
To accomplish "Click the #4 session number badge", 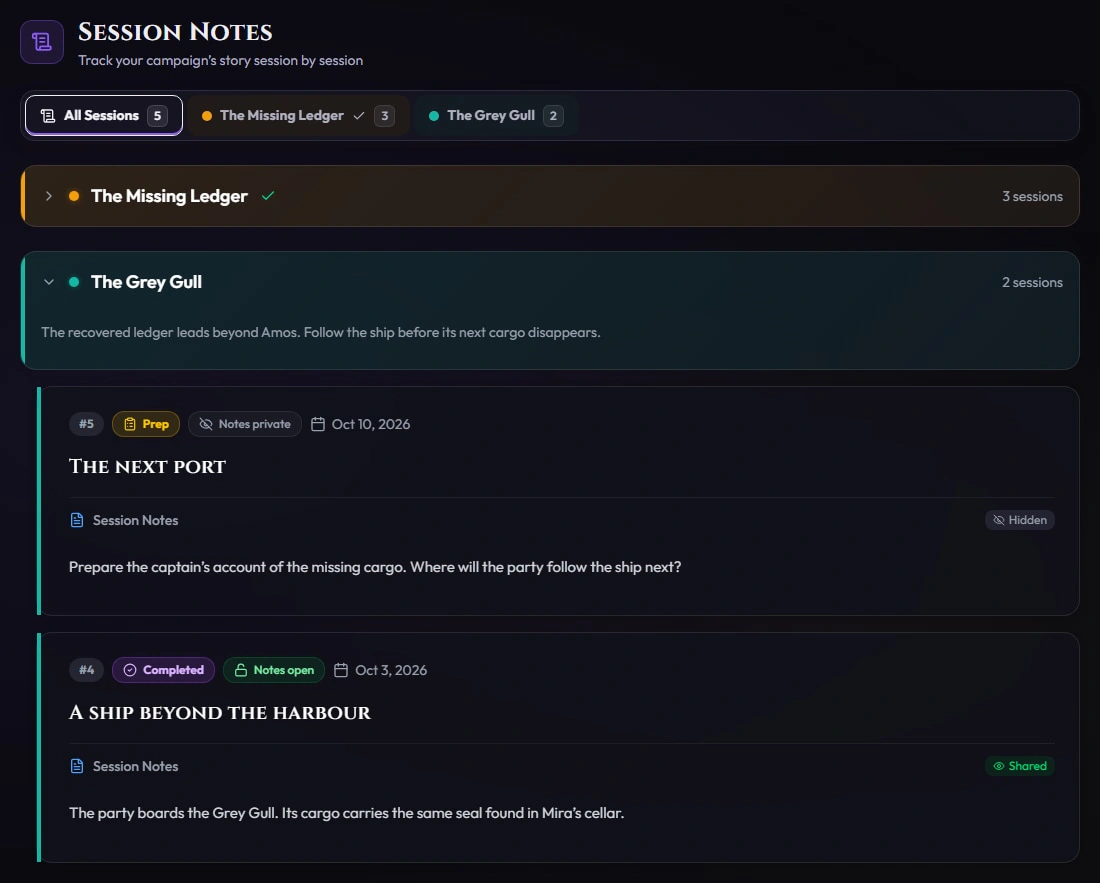I will click(86, 670).
